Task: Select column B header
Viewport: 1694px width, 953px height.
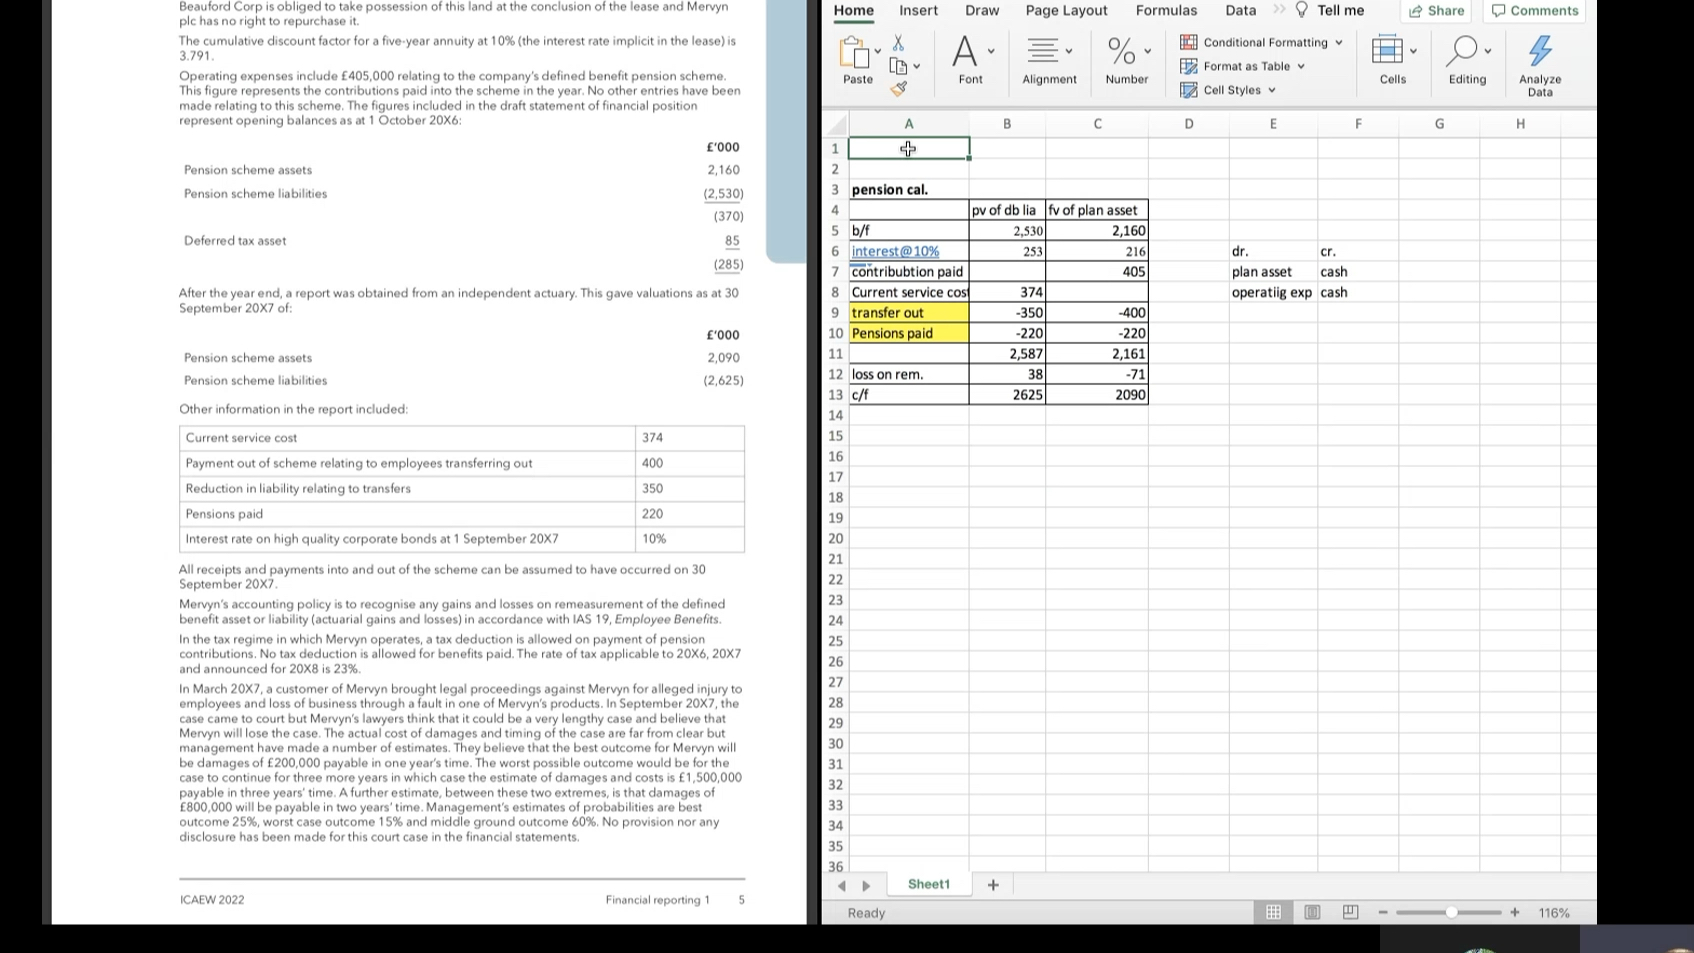Action: pos(1007,124)
